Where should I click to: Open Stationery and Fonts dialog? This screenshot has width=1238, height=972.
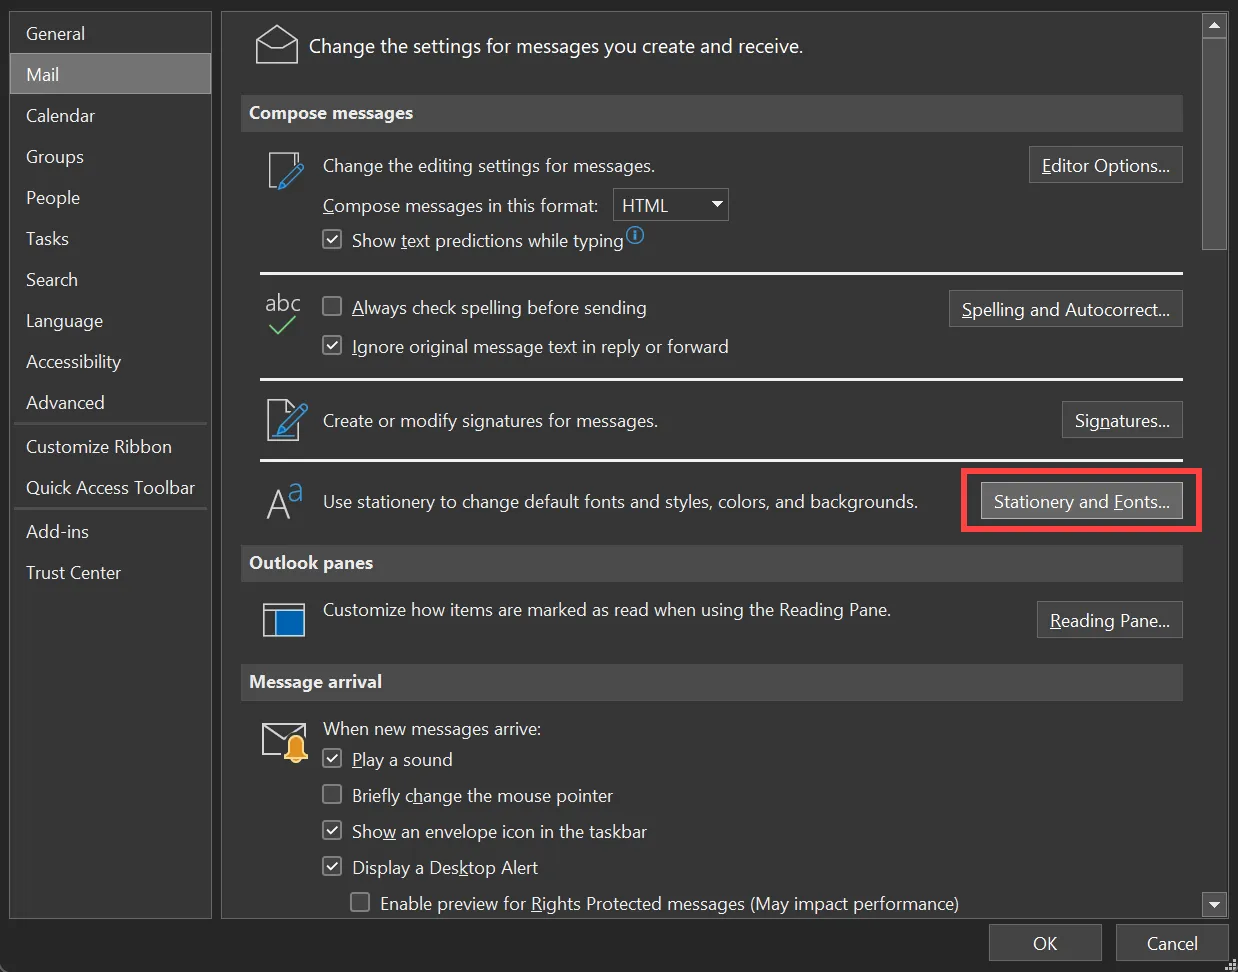[1081, 501]
